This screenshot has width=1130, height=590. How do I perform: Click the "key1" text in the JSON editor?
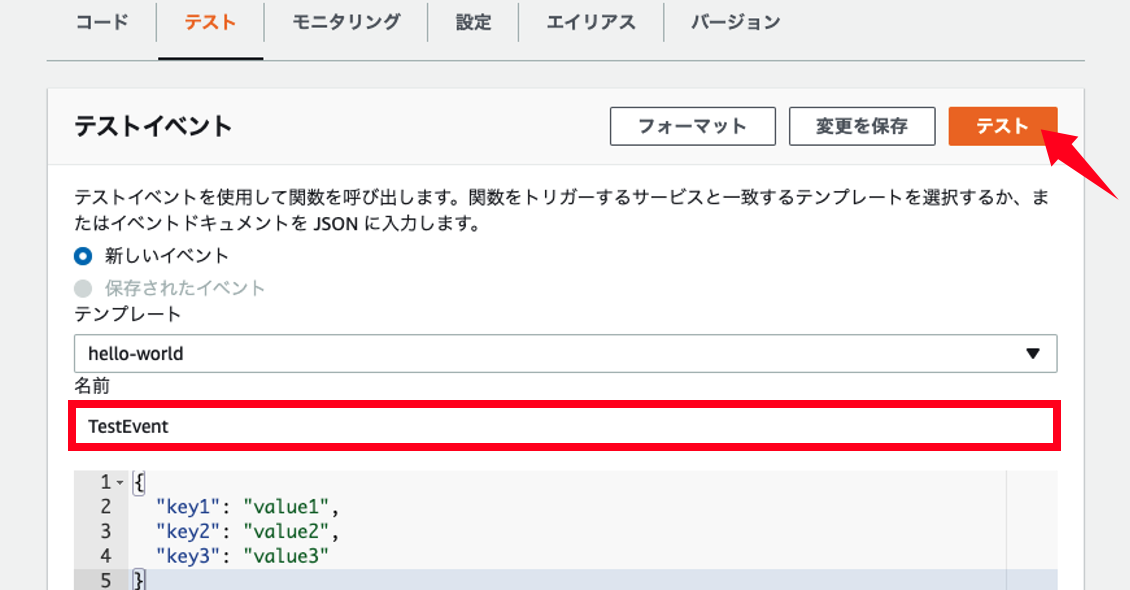click(187, 507)
